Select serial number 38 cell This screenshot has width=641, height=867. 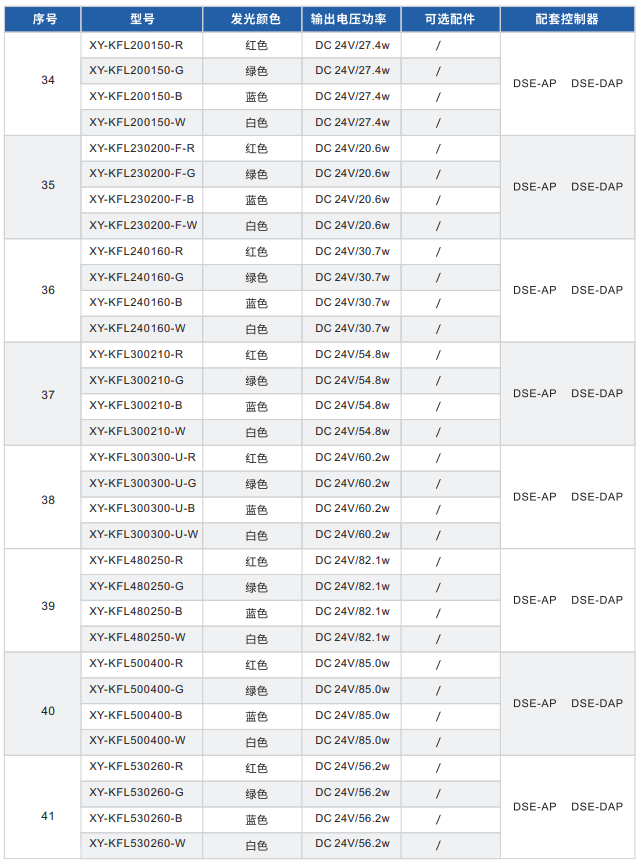[48, 500]
